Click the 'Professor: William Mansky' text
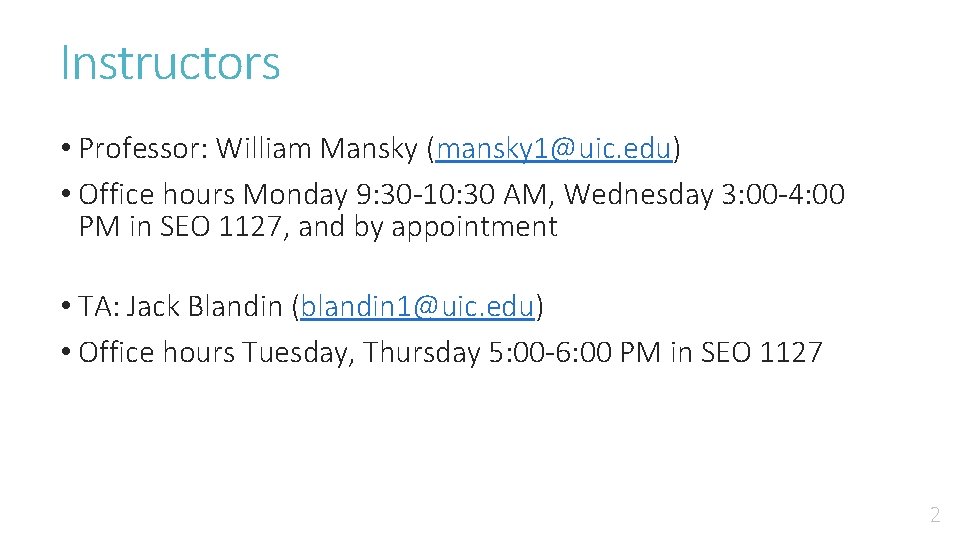This screenshot has width=960, height=540. pyautogui.click(x=248, y=150)
